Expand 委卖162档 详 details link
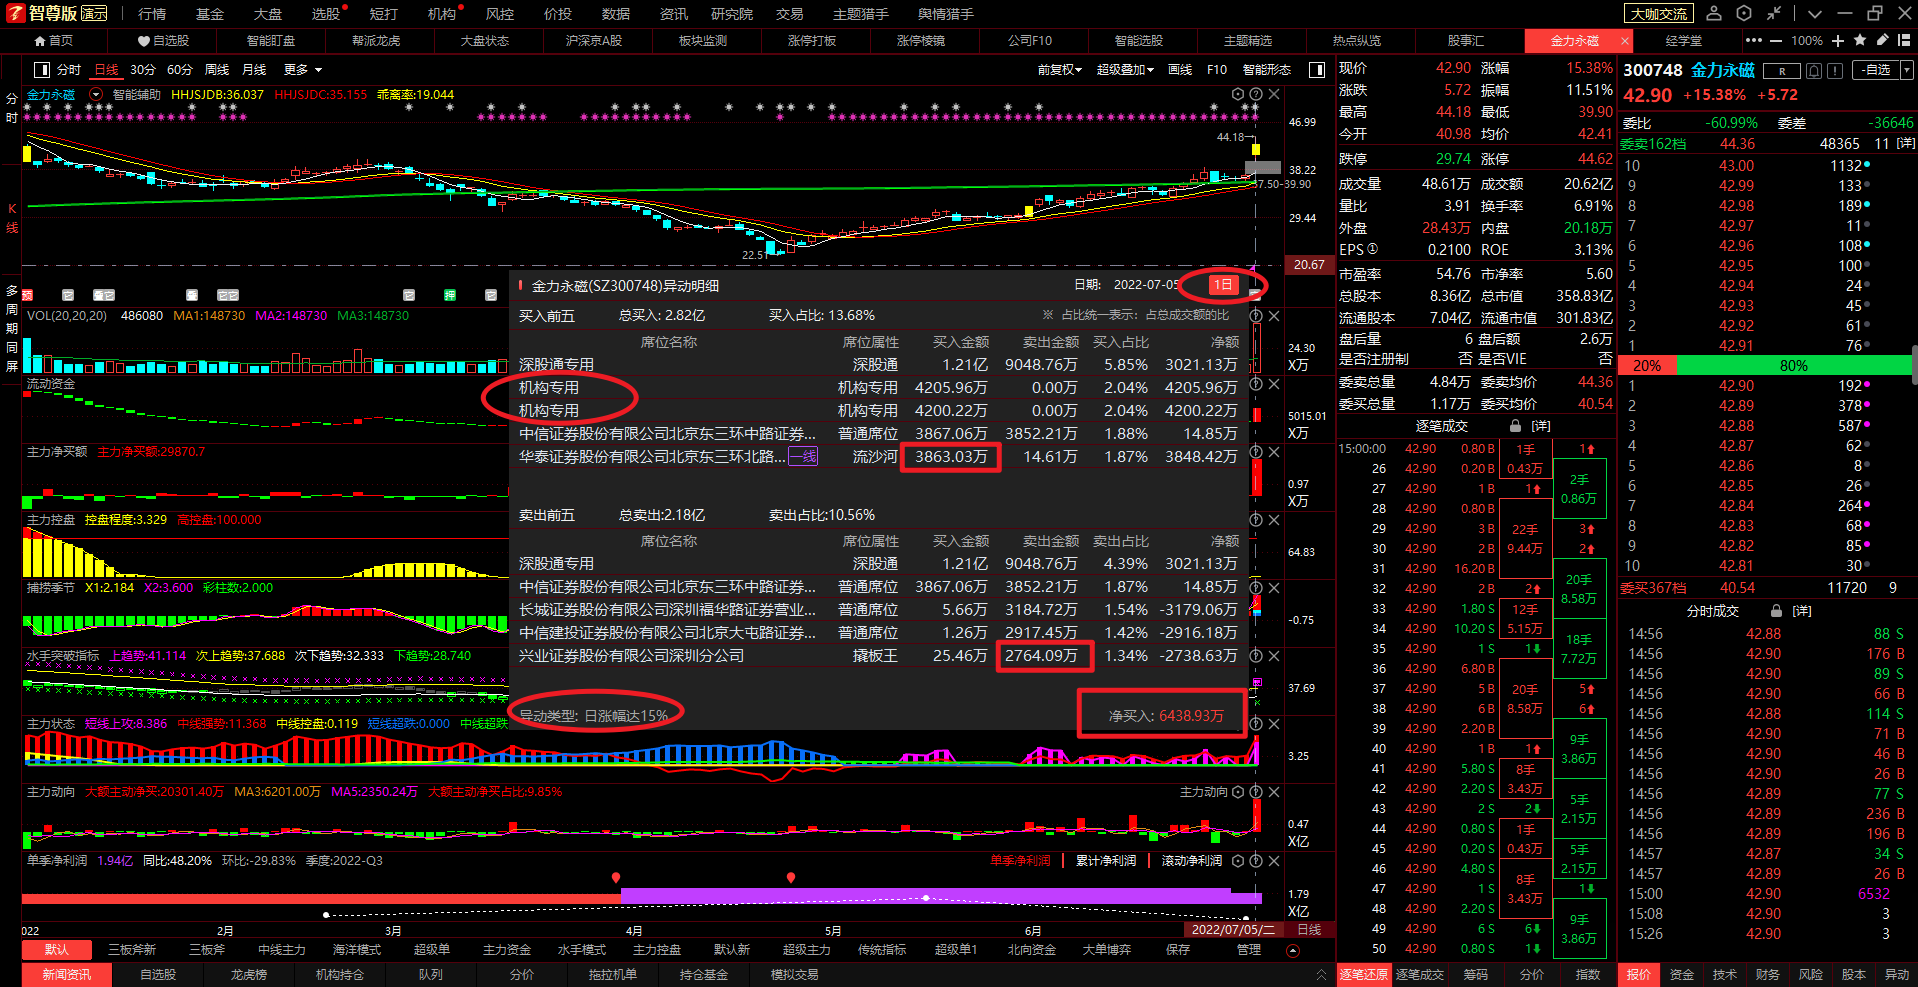The width and height of the screenshot is (1918, 987). [x=1907, y=143]
